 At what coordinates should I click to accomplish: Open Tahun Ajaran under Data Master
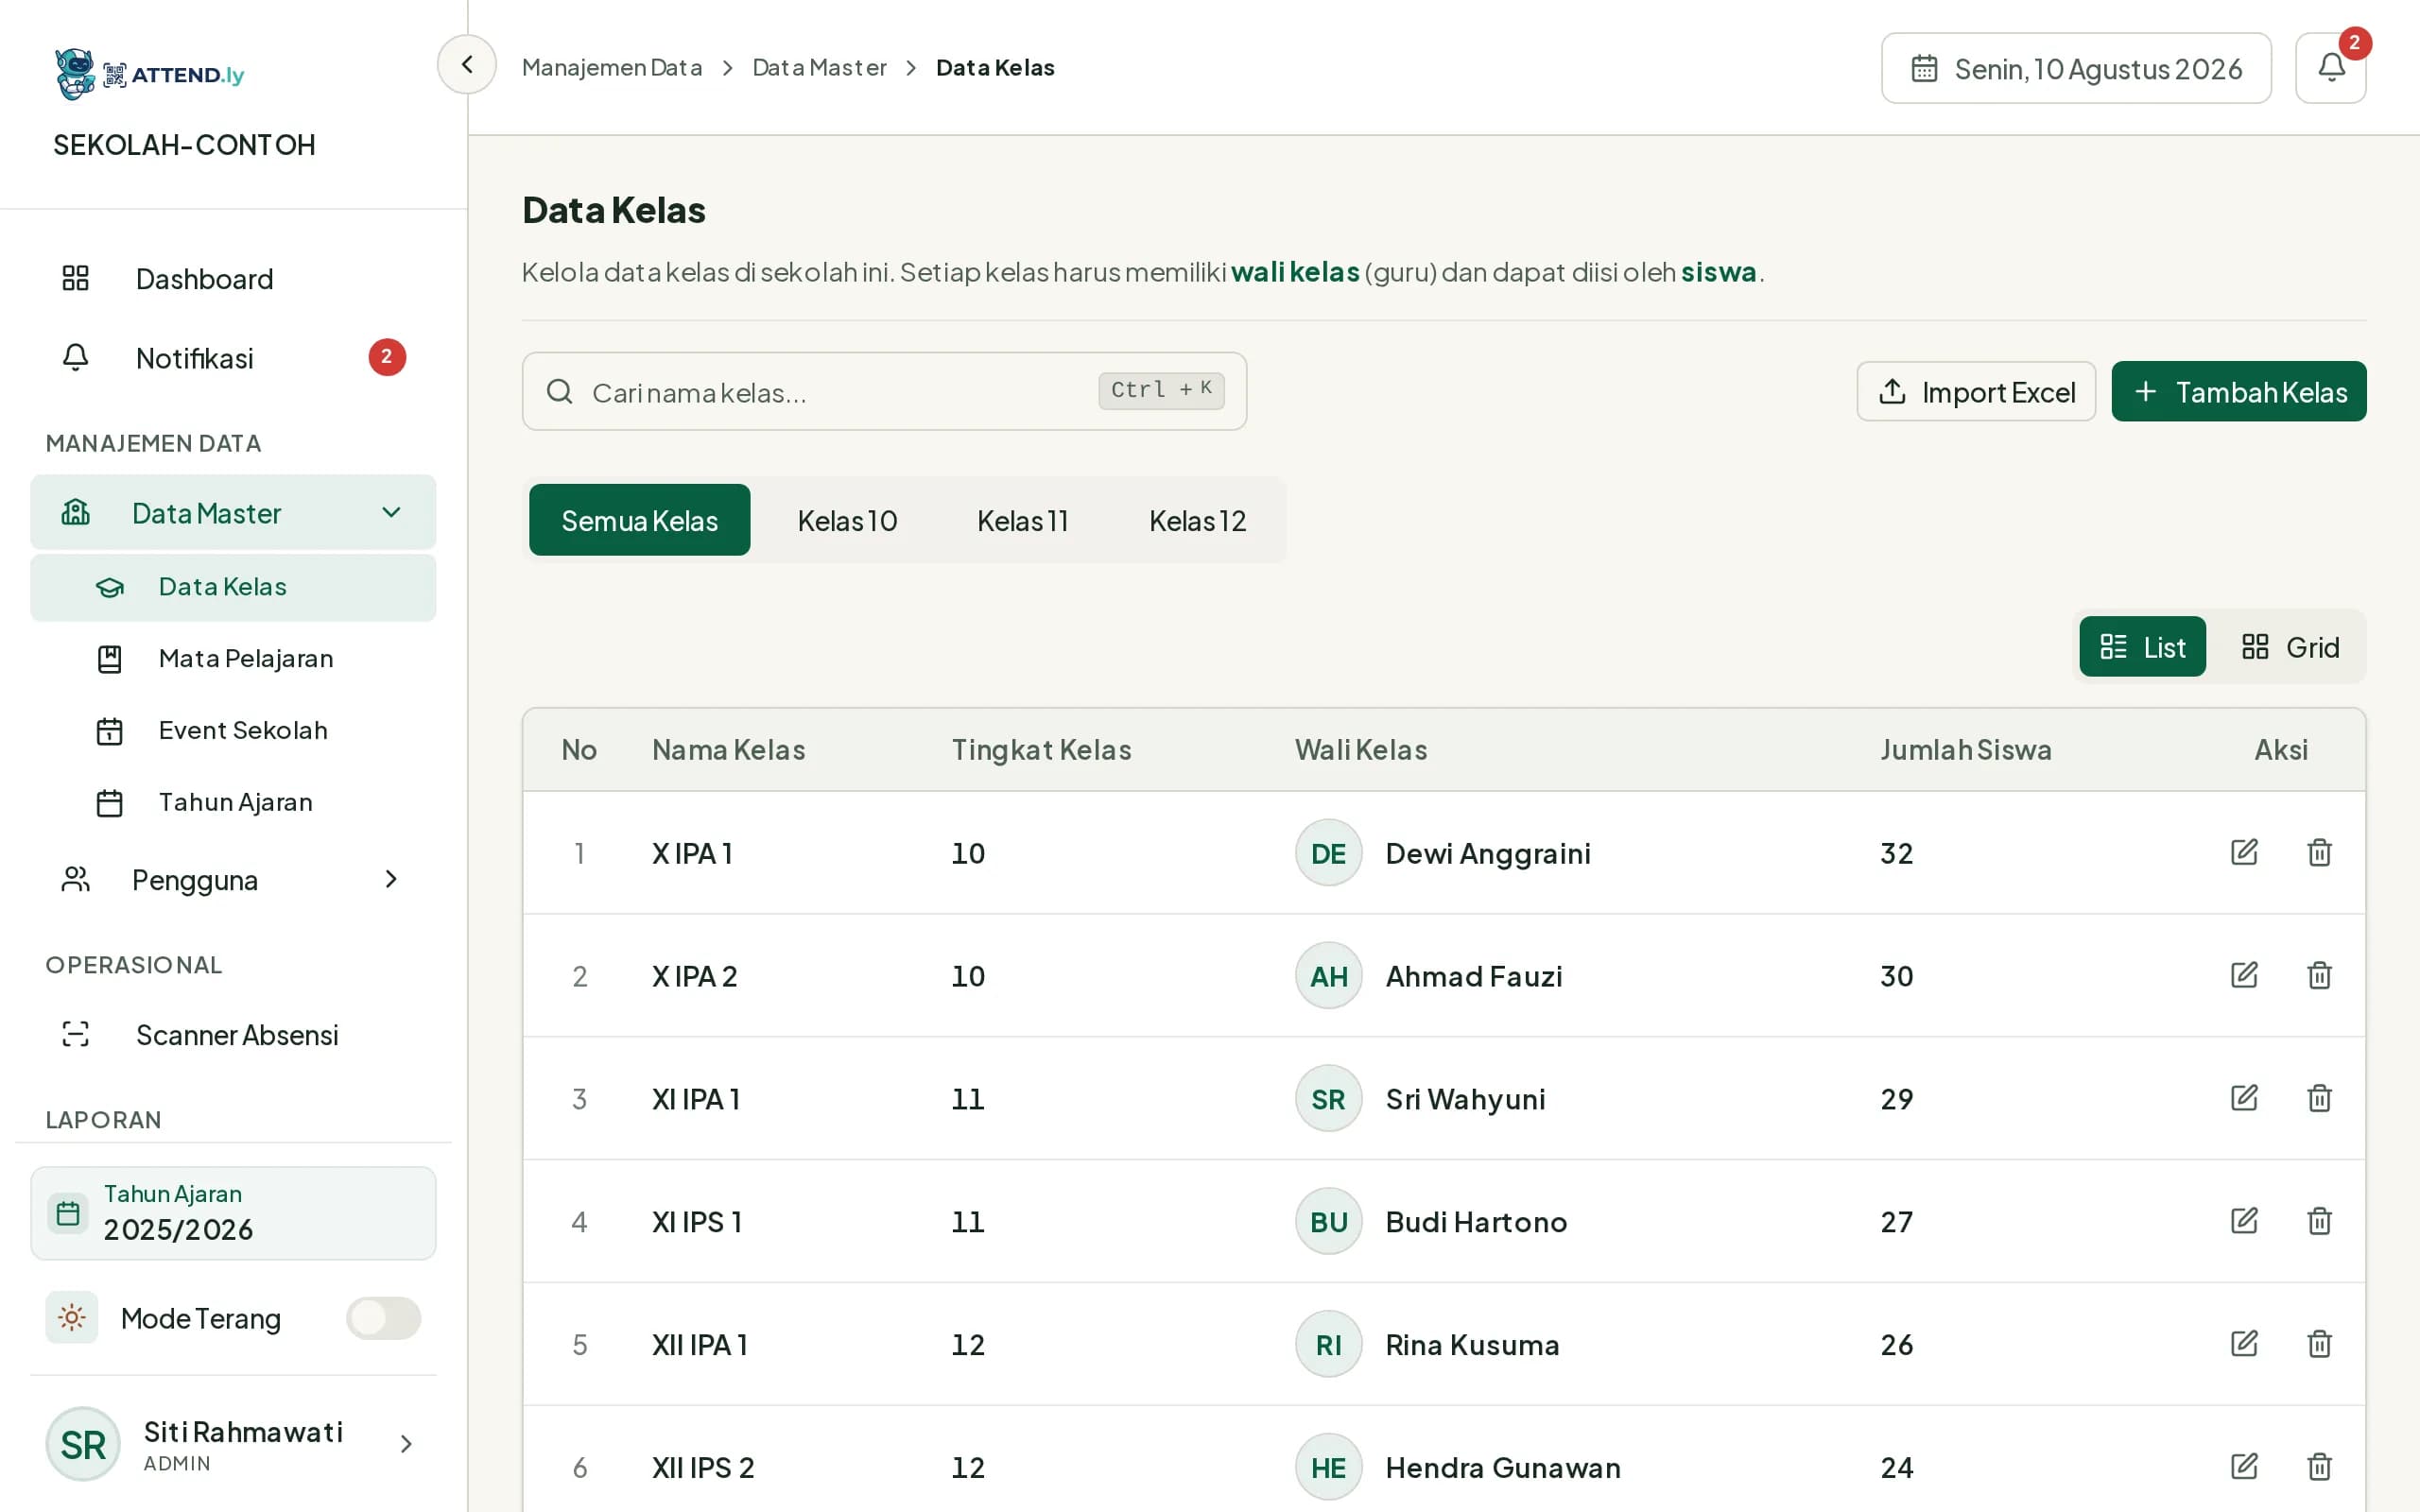[233, 802]
